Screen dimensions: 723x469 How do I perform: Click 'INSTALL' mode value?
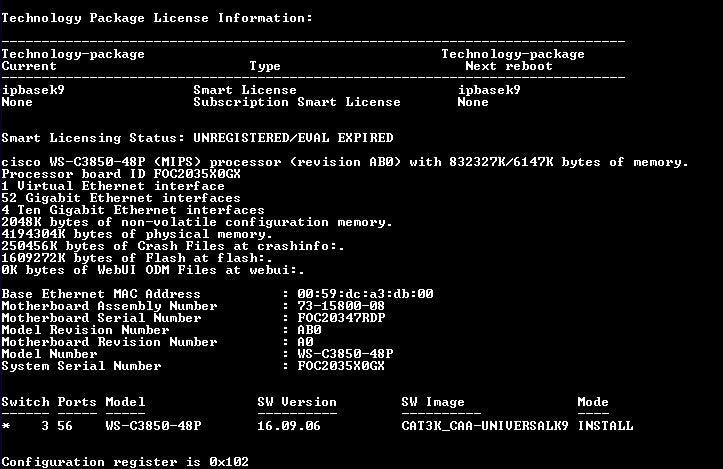pyautogui.click(x=605, y=426)
